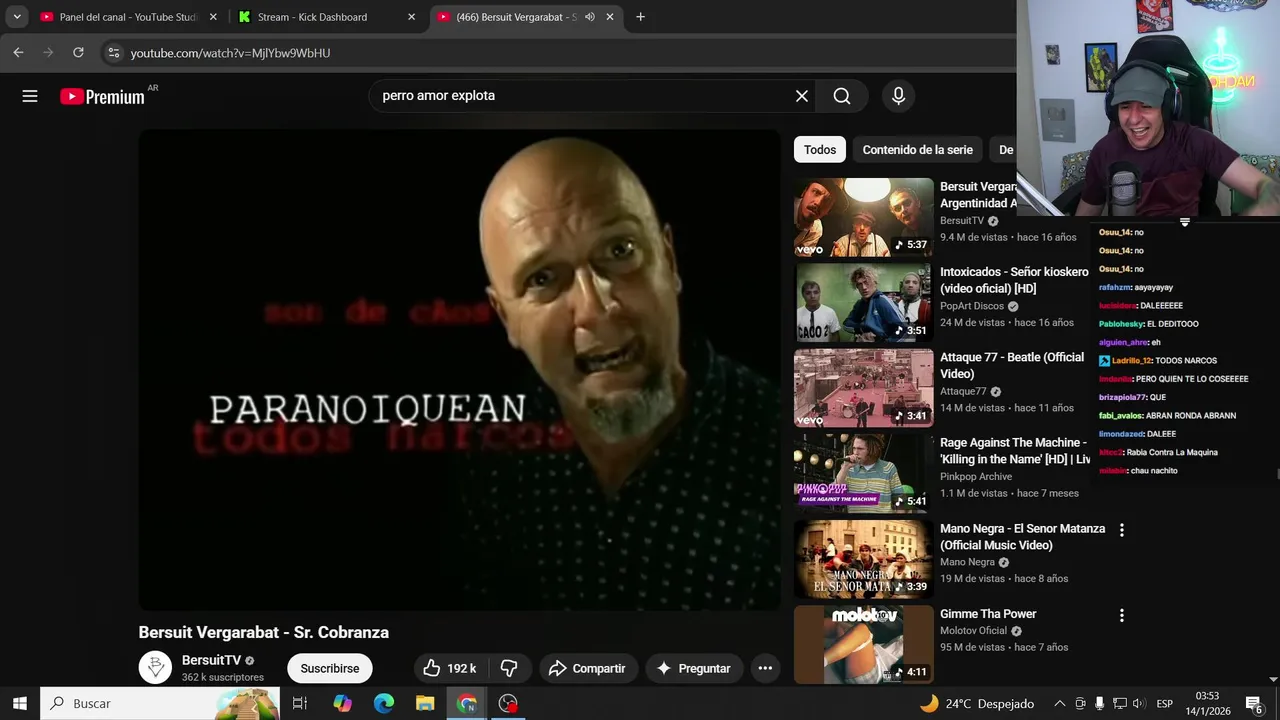Open options menu for Mano Negra video
This screenshot has width=1280, height=720.
tap(1121, 530)
